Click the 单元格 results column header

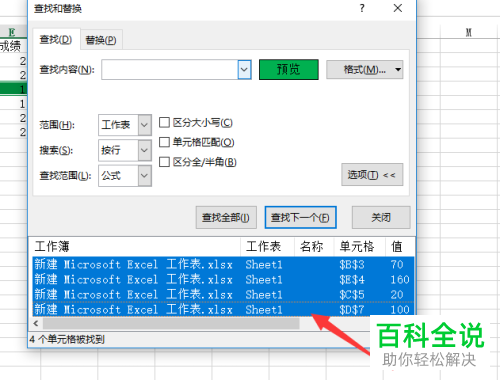[359, 247]
